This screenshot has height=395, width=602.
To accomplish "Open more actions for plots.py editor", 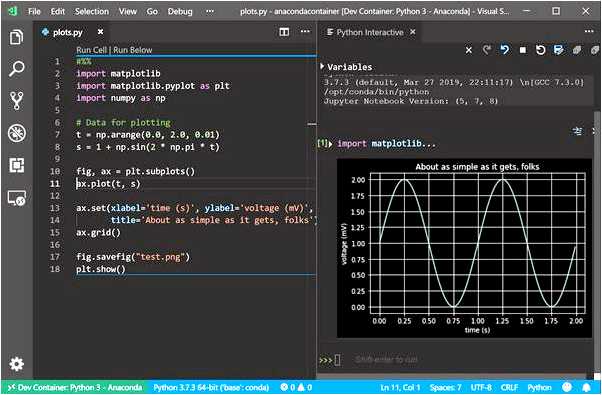I will pos(306,32).
